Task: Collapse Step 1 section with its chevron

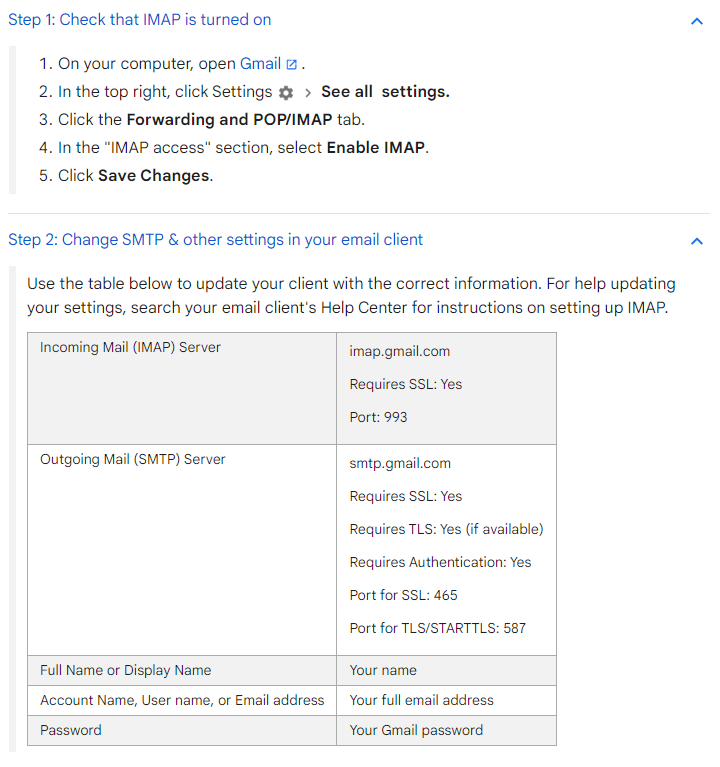Action: click(x=697, y=21)
